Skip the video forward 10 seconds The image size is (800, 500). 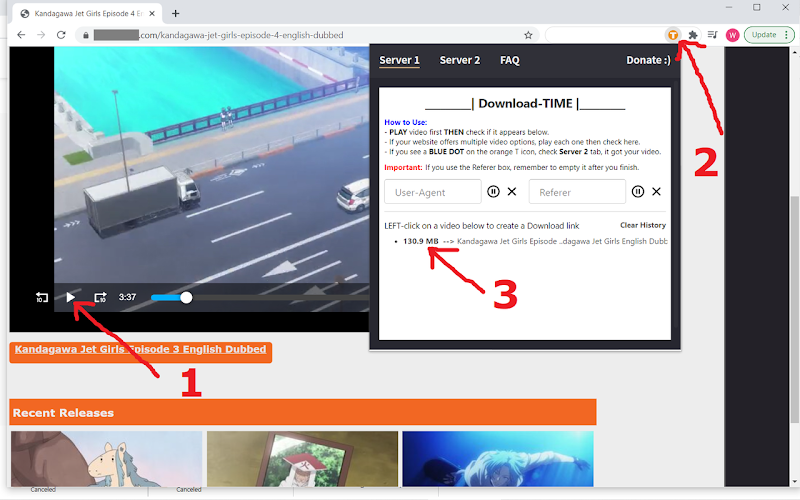point(101,297)
